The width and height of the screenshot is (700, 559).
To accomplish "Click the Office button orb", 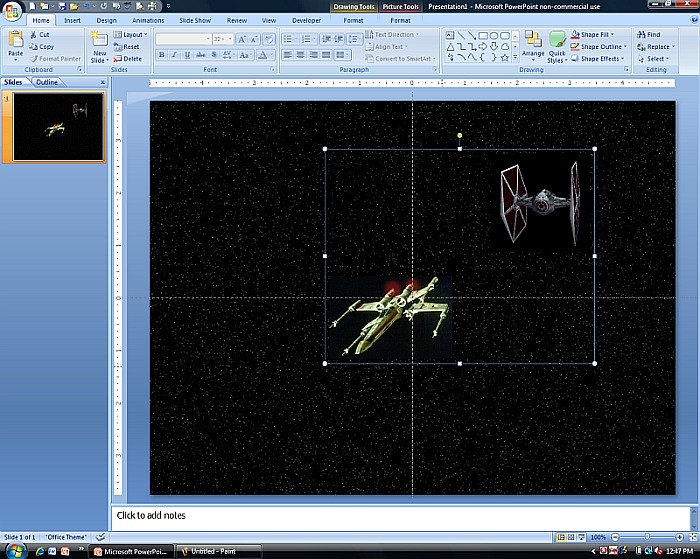I will 13,10.
